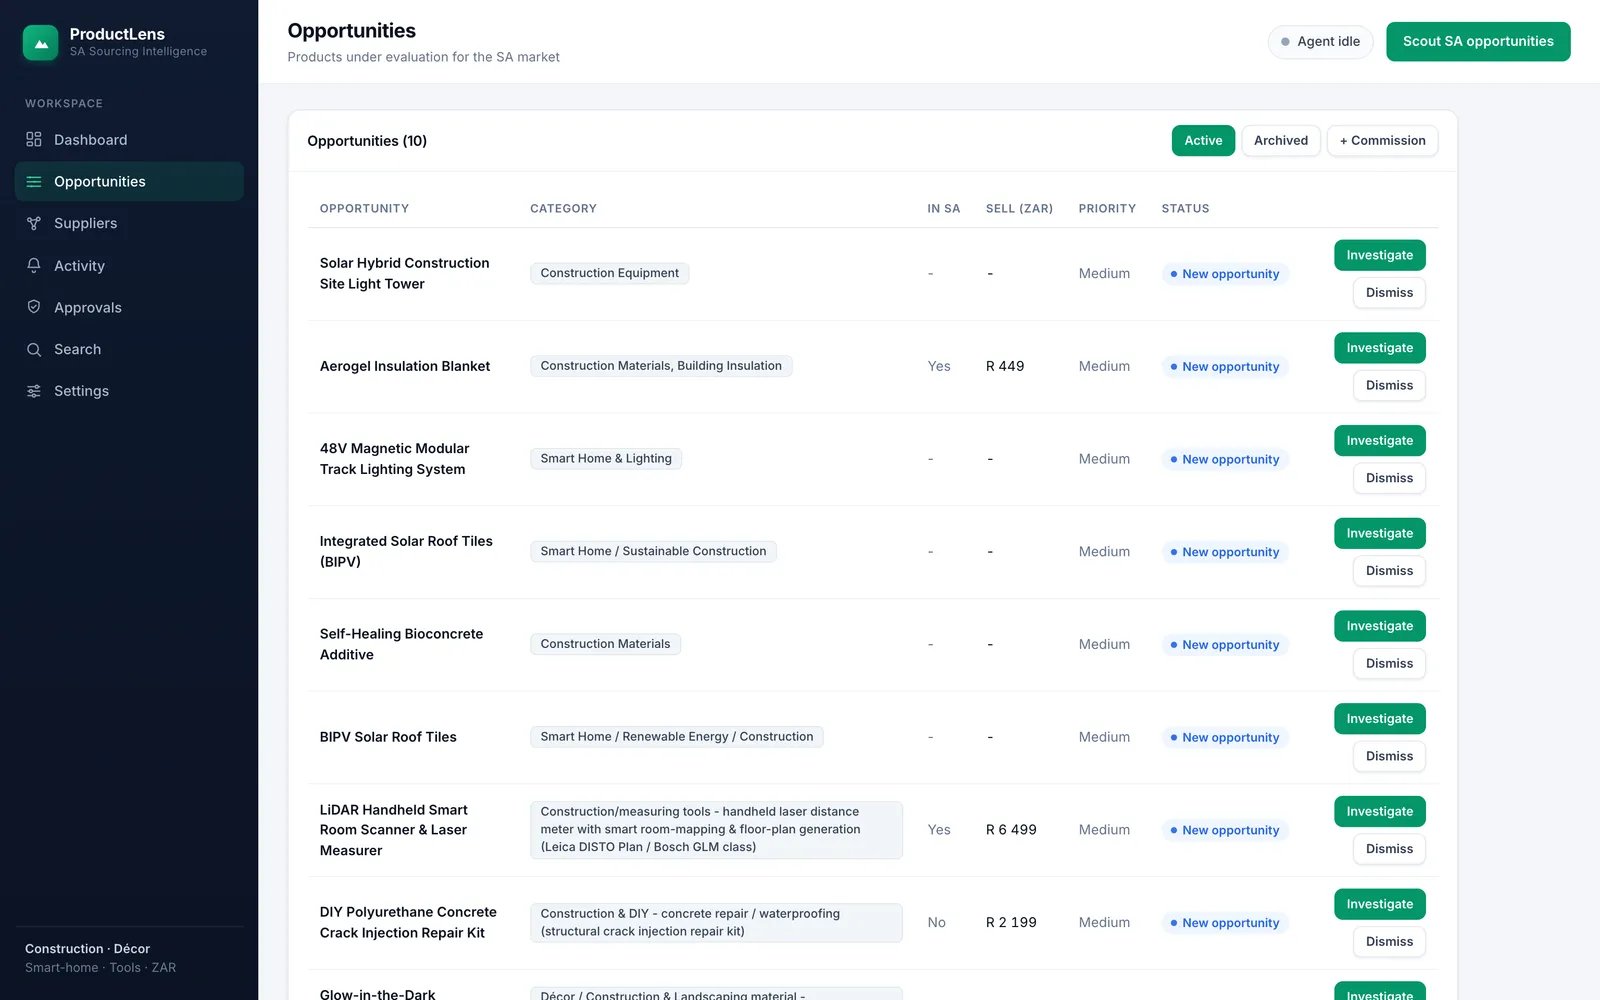Dismiss 48V Magnetic Modular Track Lighting System
Screen dimensions: 1600x1000
(x=1389, y=478)
